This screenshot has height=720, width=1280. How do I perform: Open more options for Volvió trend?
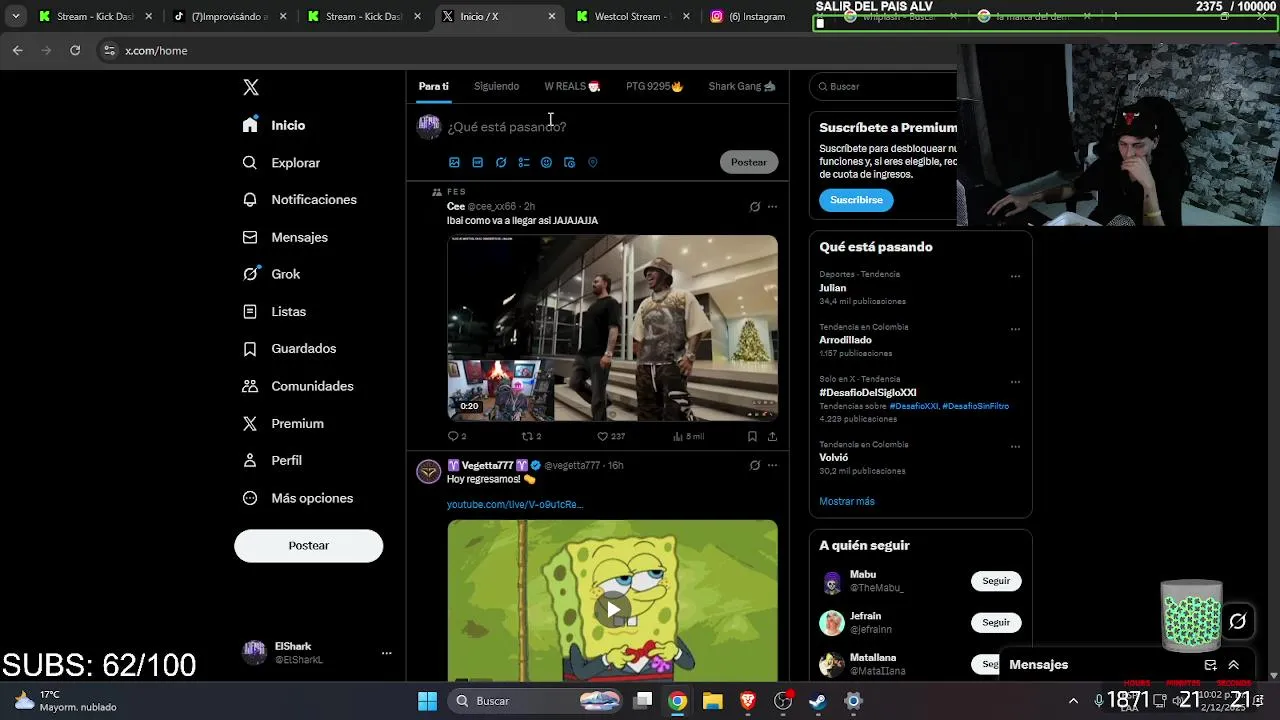click(1015, 446)
